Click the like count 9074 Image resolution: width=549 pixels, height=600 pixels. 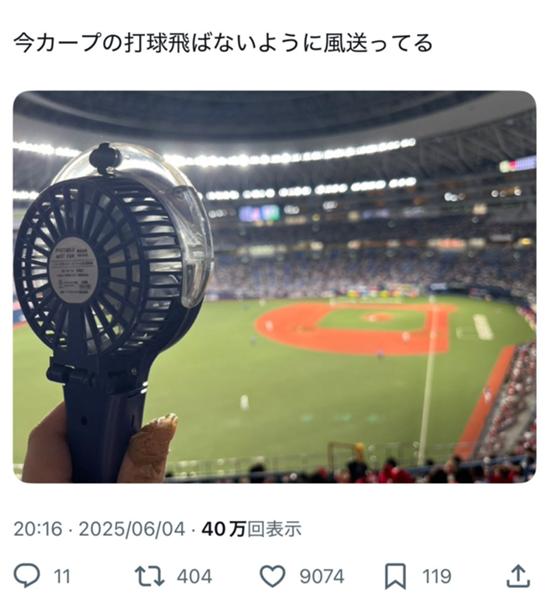click(322, 576)
